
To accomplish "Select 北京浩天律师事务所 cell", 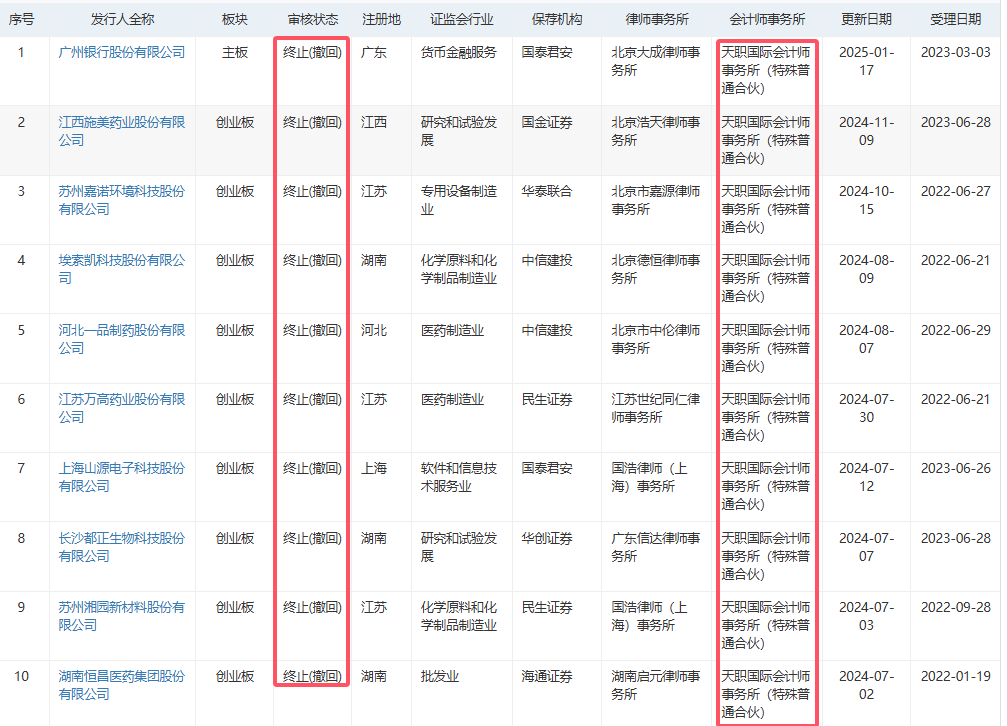I will (656, 131).
